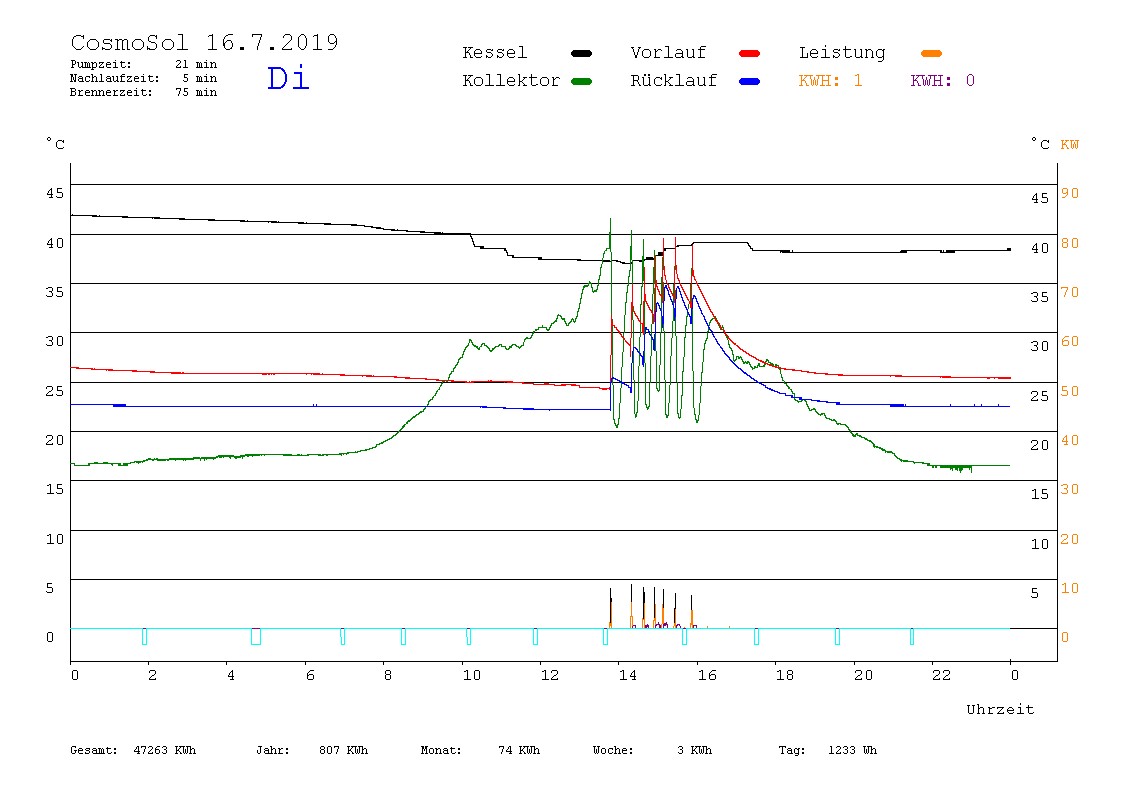The width and height of the screenshot is (1148, 812).
Task: Select the "74 KWh" monthly value
Action: 519,750
